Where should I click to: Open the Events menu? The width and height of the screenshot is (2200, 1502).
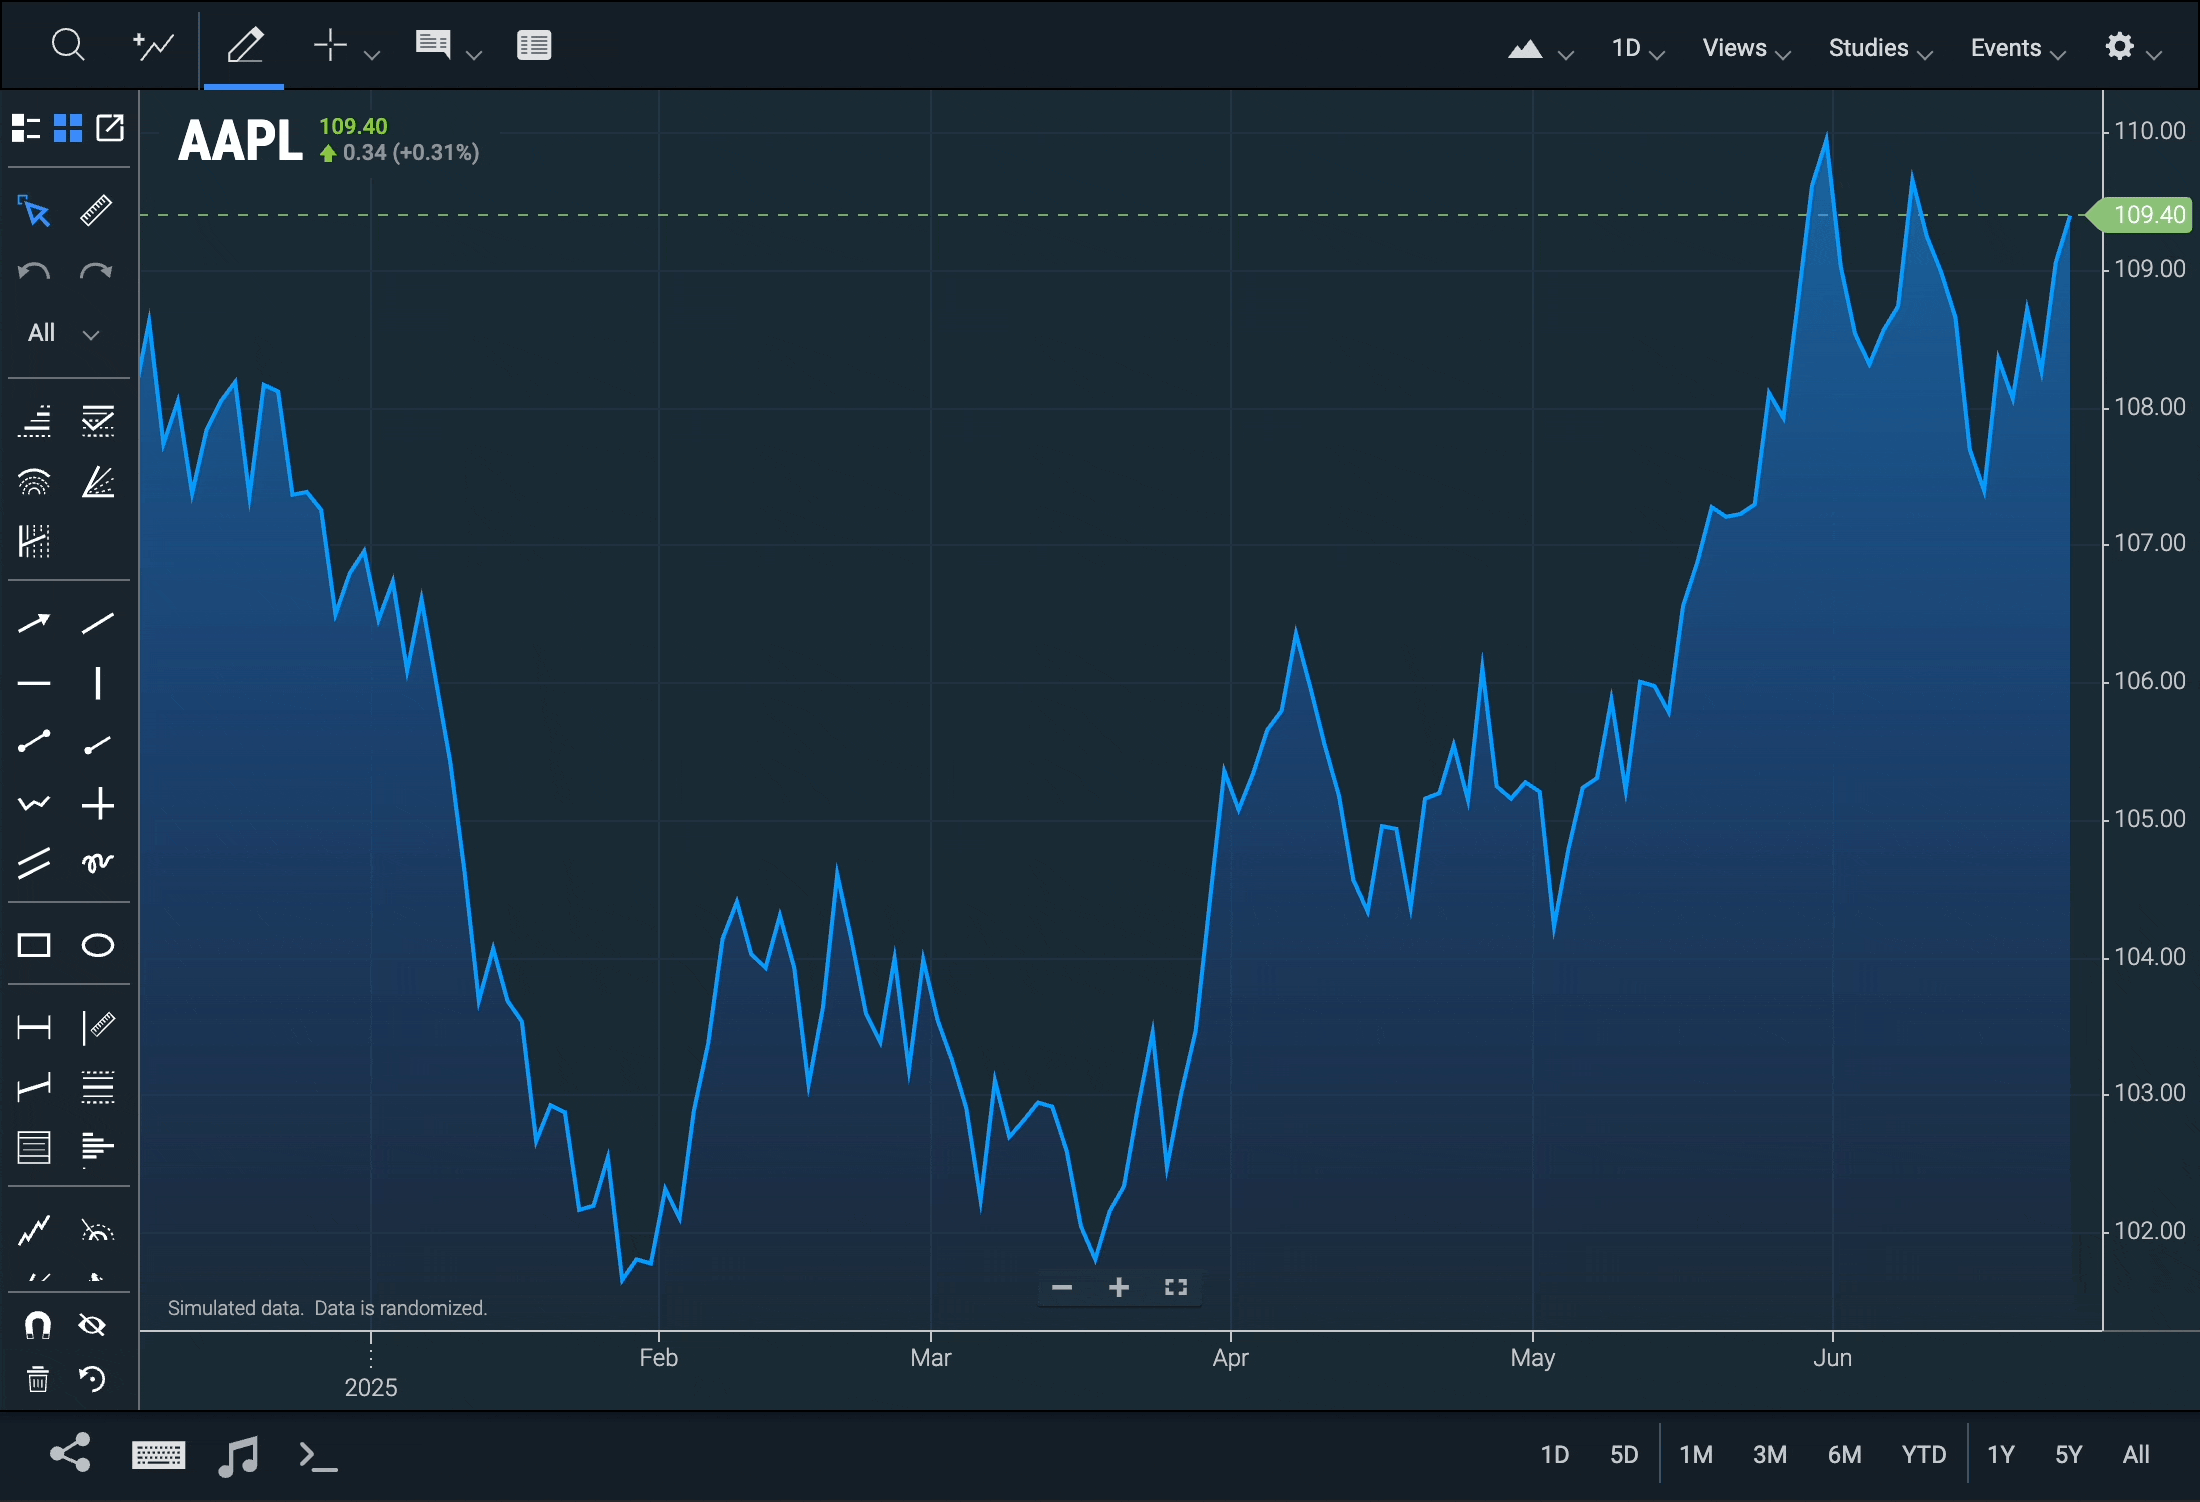pyautogui.click(x=2018, y=48)
